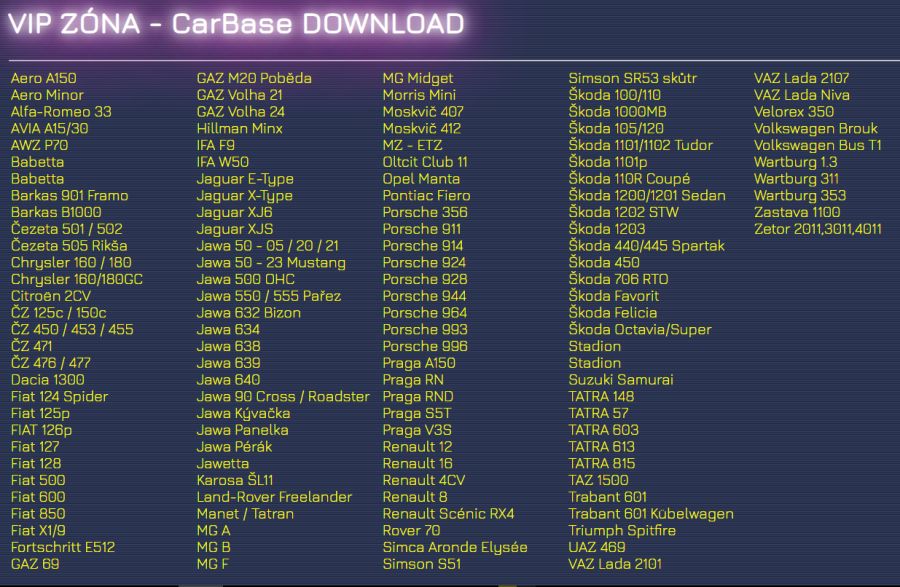
Task: Open Zetor 2011,3011,4011 link
Action: coord(817,229)
